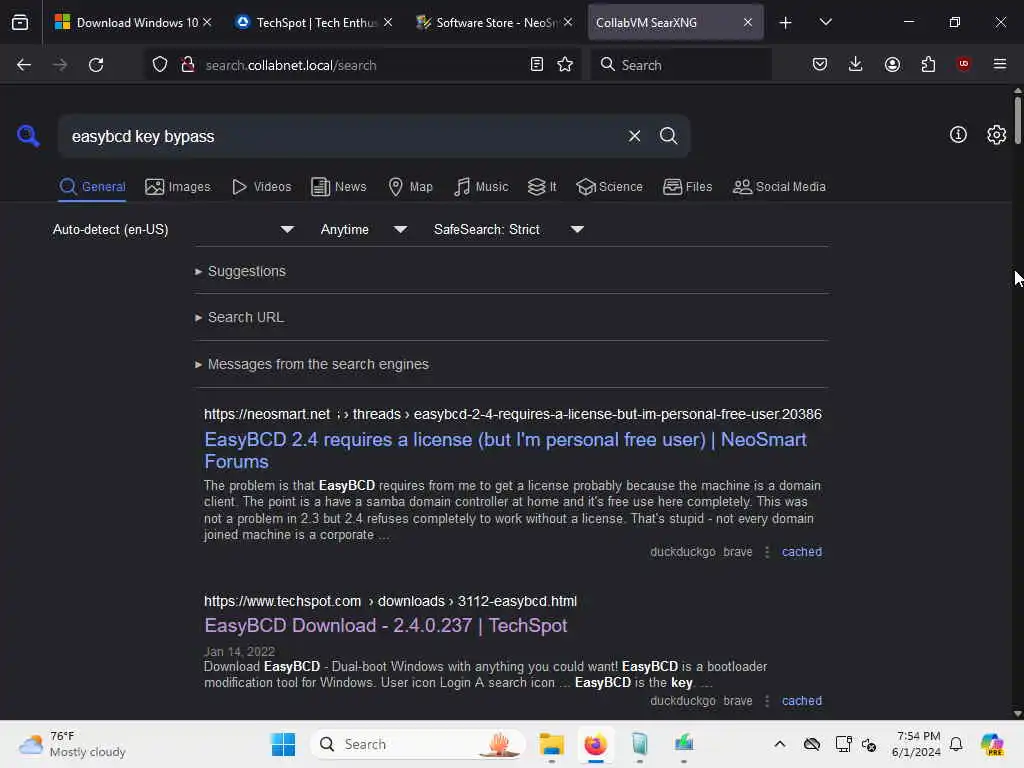Open the SearXNG about info icon
The image size is (1024, 768).
[x=958, y=135]
